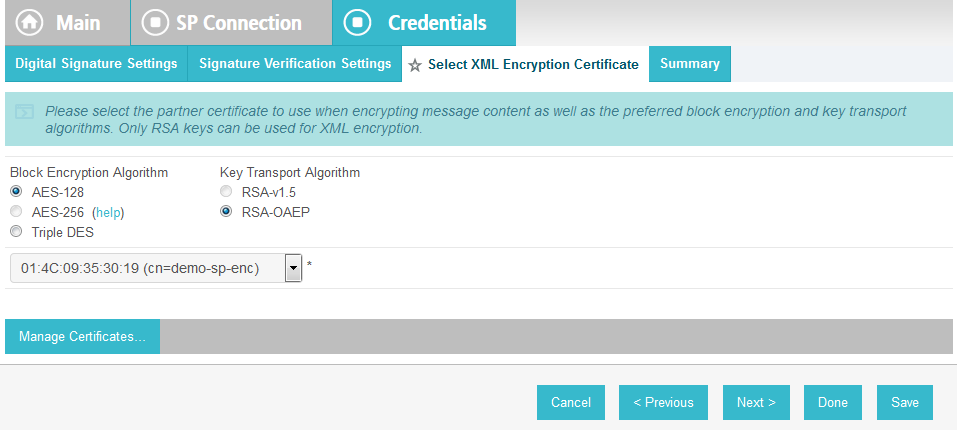Go to the Summary tab

click(690, 63)
